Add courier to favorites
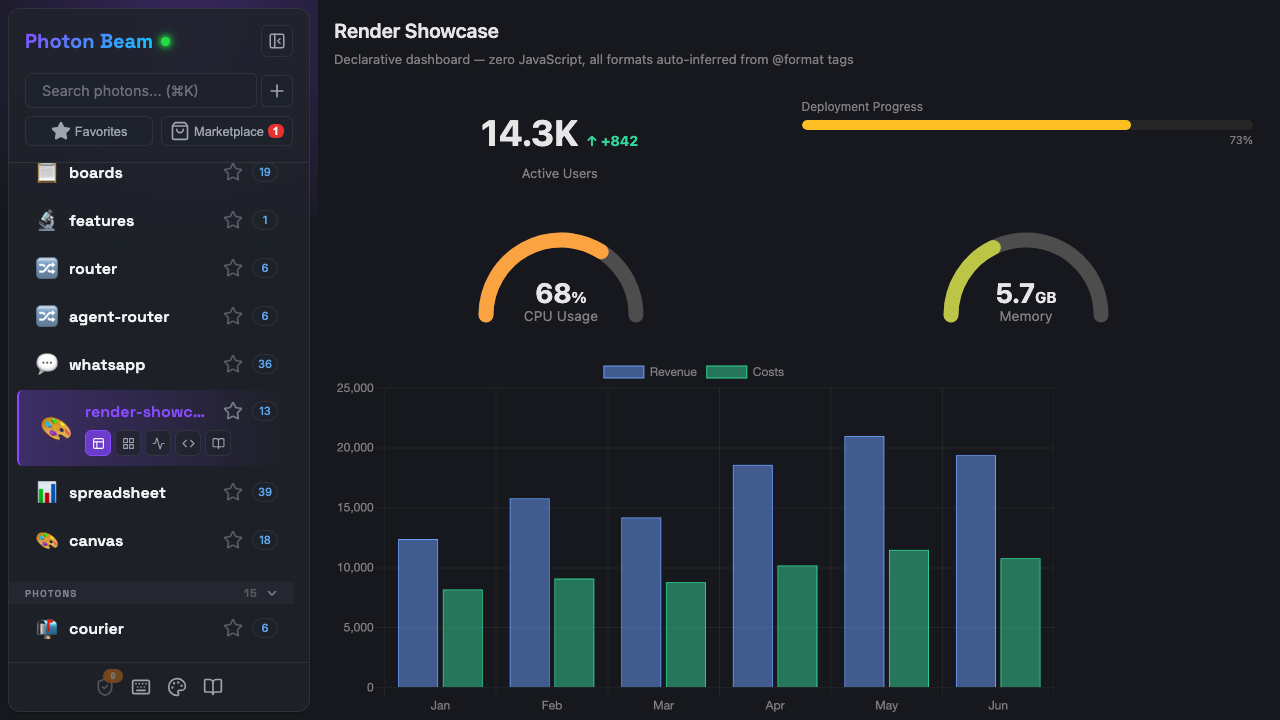The image size is (1280, 720). click(233, 629)
